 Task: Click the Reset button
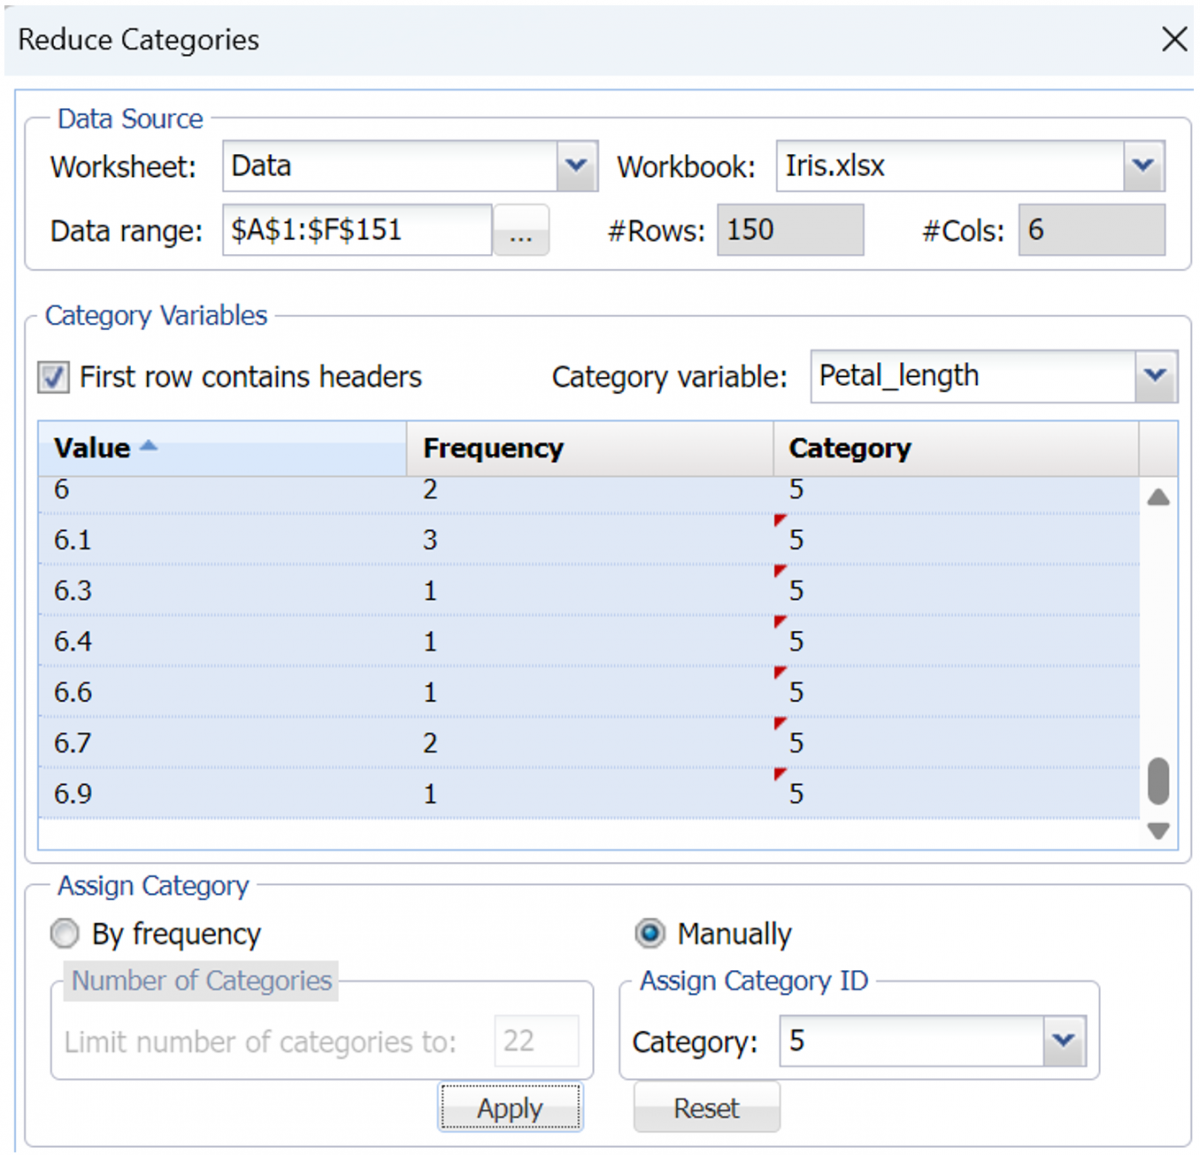[x=706, y=1108]
